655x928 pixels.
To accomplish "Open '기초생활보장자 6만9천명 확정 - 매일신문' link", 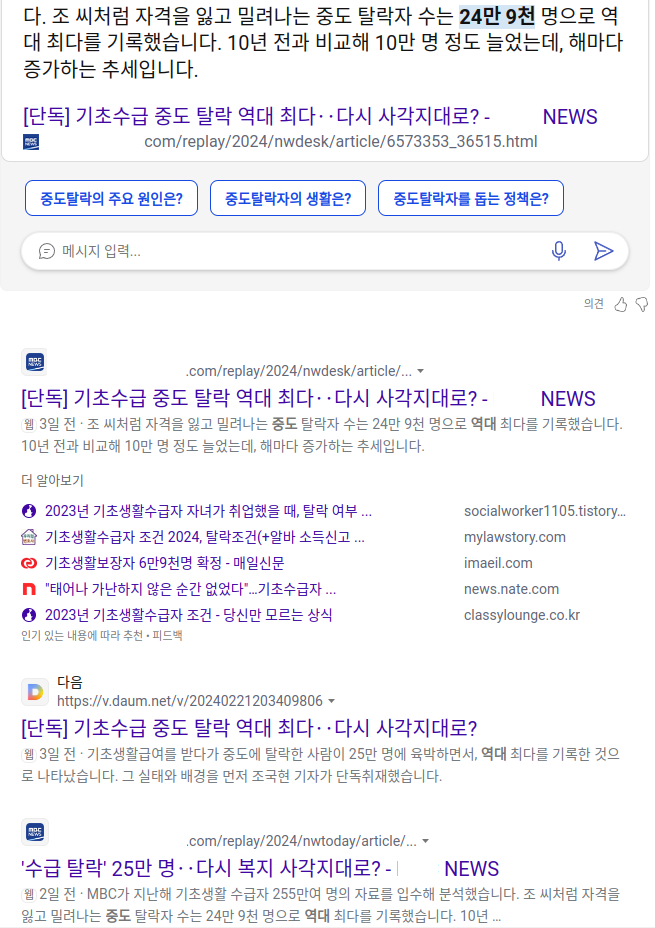I will 164,563.
